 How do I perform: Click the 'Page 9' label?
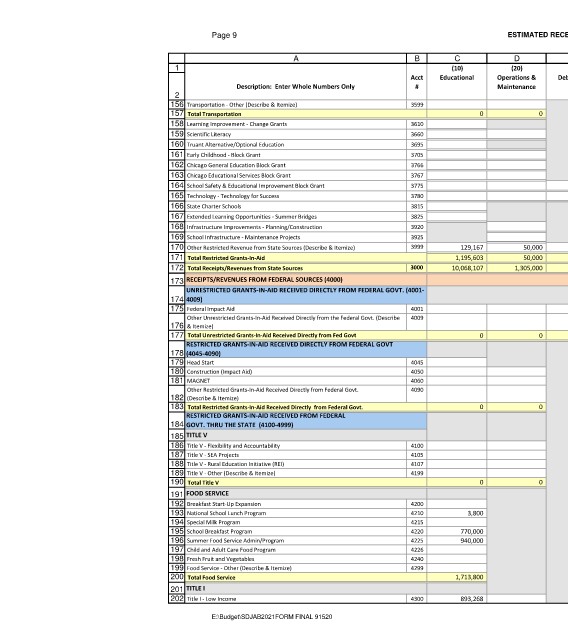click(224, 35)
